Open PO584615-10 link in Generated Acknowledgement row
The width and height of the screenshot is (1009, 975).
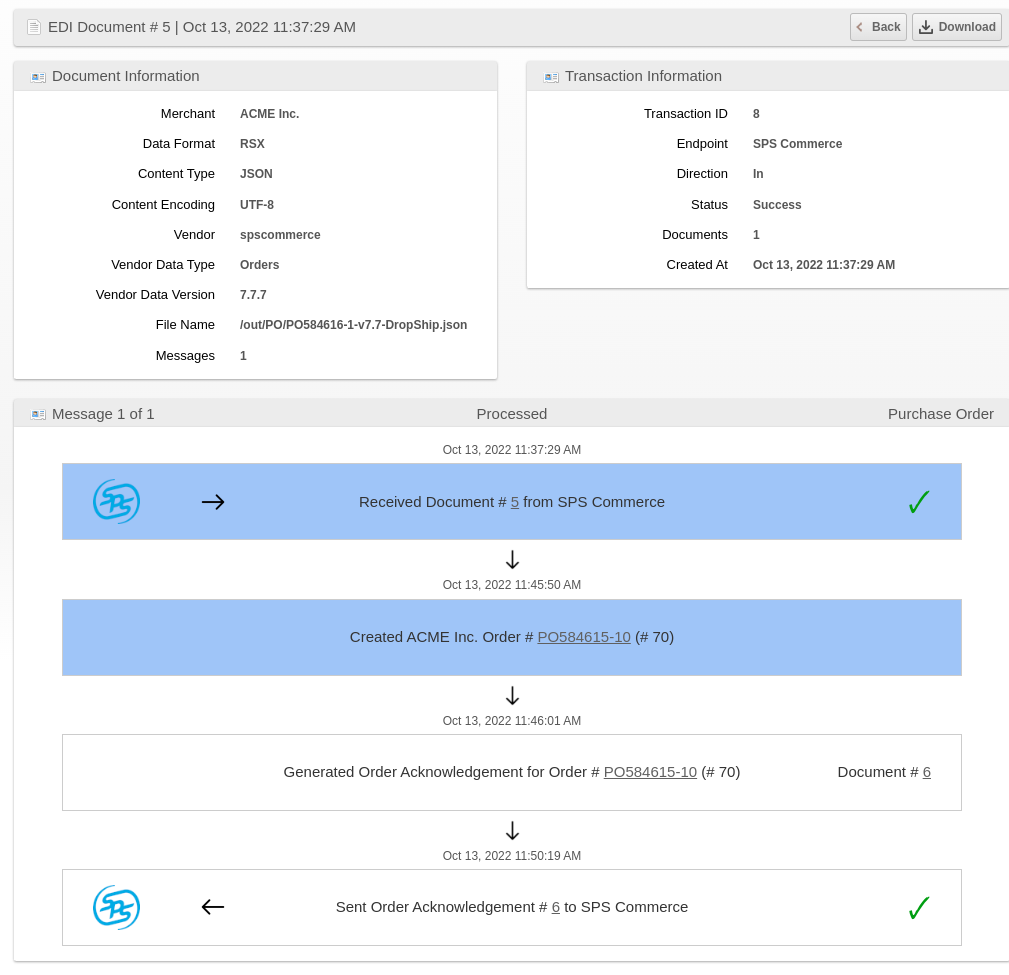[650, 772]
